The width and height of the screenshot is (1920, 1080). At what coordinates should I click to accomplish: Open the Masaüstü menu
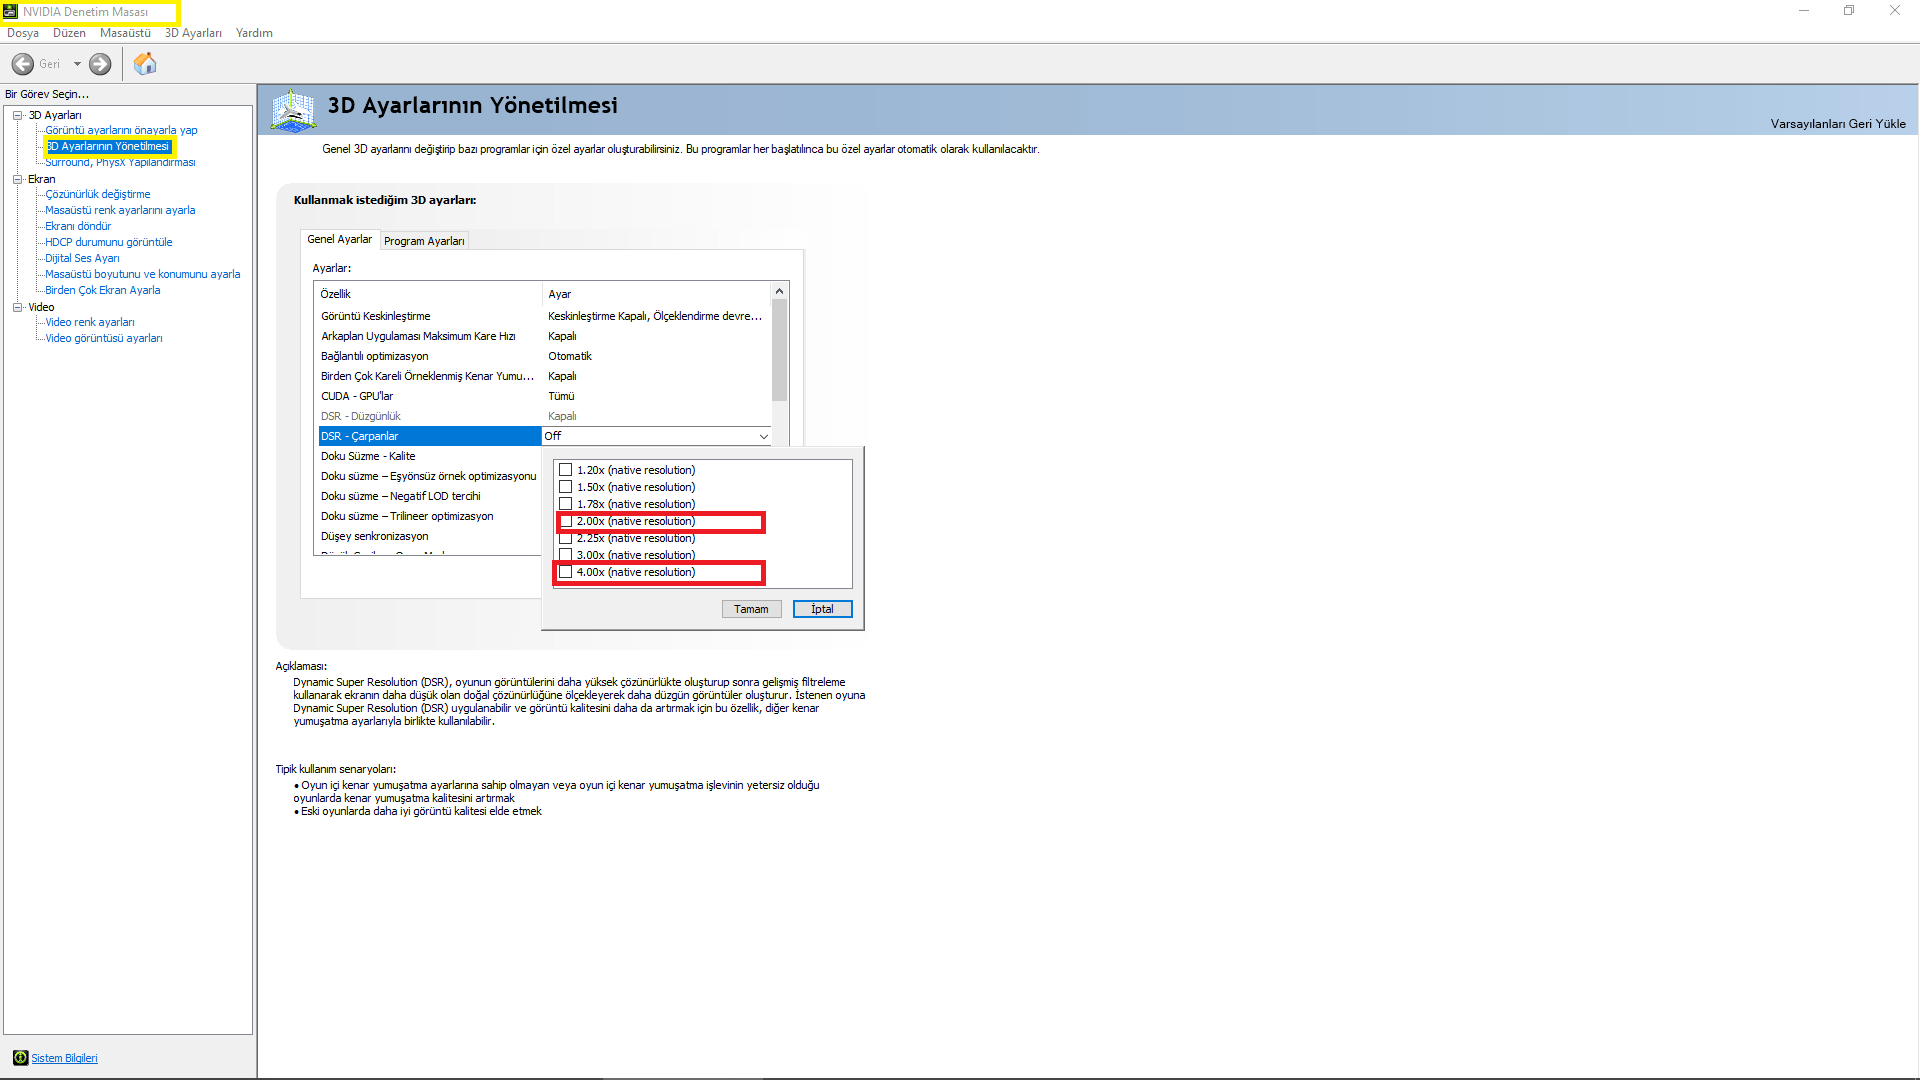[x=125, y=33]
